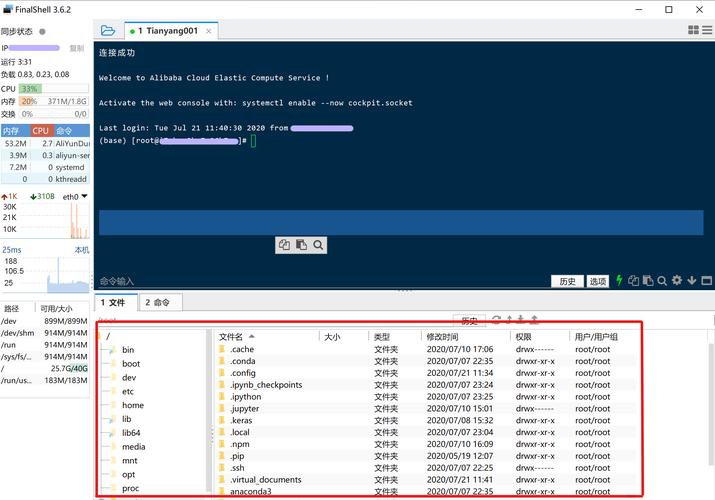The width and height of the screenshot is (715, 500).
Task: Click 复制 to copy the IP
Action: (x=76, y=48)
